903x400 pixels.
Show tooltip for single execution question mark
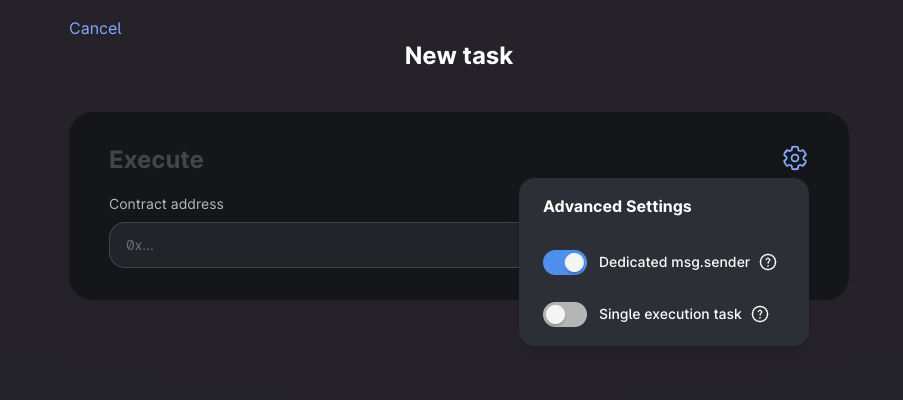click(x=760, y=314)
